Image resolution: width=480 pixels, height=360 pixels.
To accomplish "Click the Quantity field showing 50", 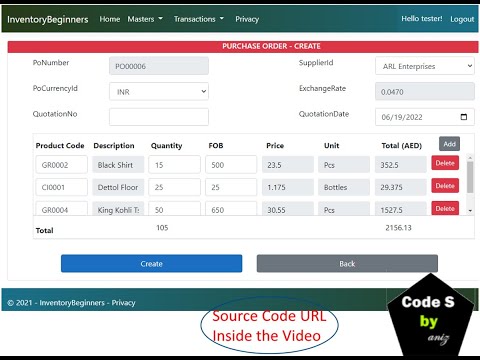I will [x=175, y=209].
